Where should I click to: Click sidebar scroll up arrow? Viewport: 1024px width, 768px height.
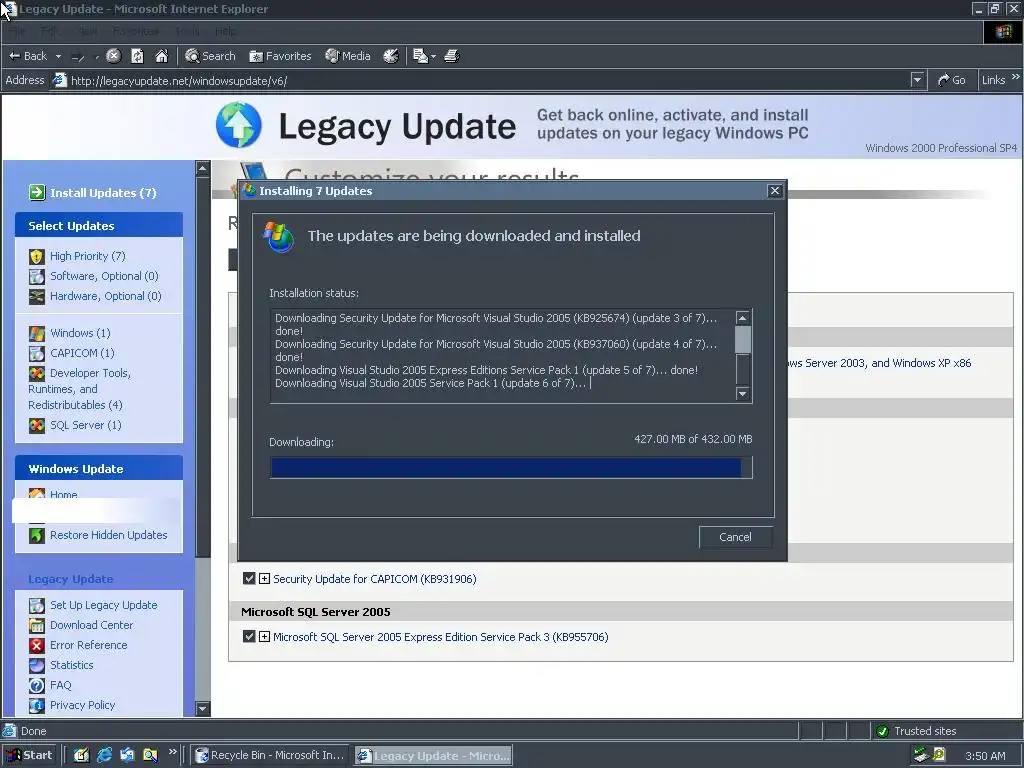pos(203,168)
